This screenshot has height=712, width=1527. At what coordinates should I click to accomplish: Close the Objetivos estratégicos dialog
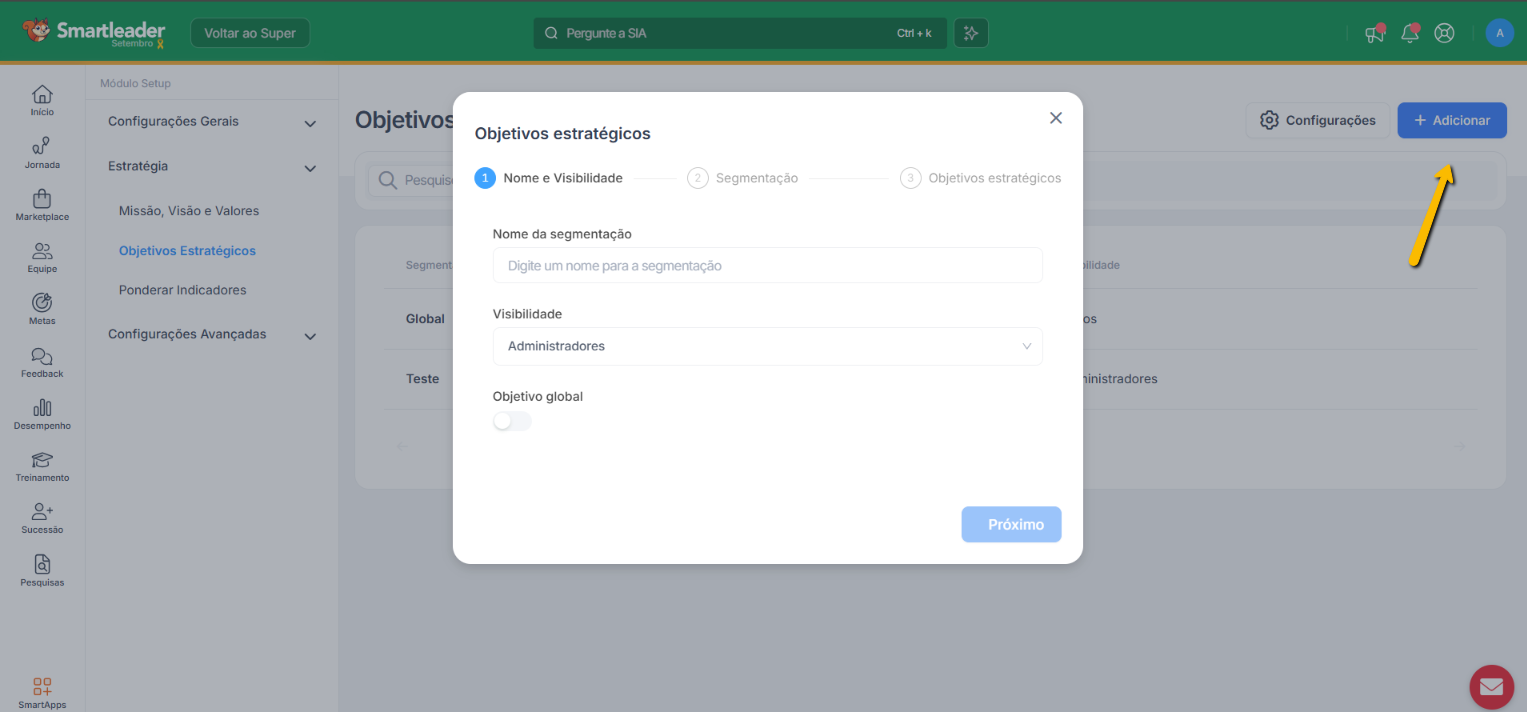coord(1055,118)
